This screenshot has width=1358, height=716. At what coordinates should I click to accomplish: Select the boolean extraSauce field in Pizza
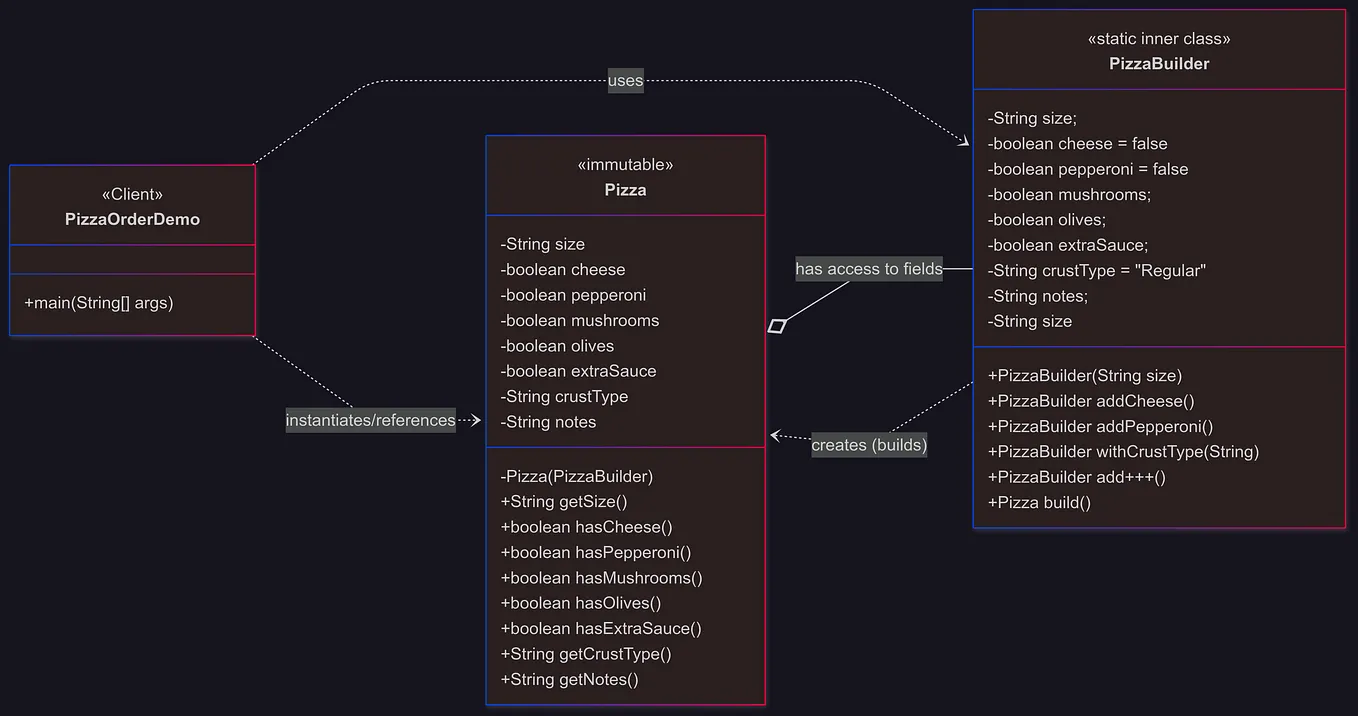(x=577, y=370)
